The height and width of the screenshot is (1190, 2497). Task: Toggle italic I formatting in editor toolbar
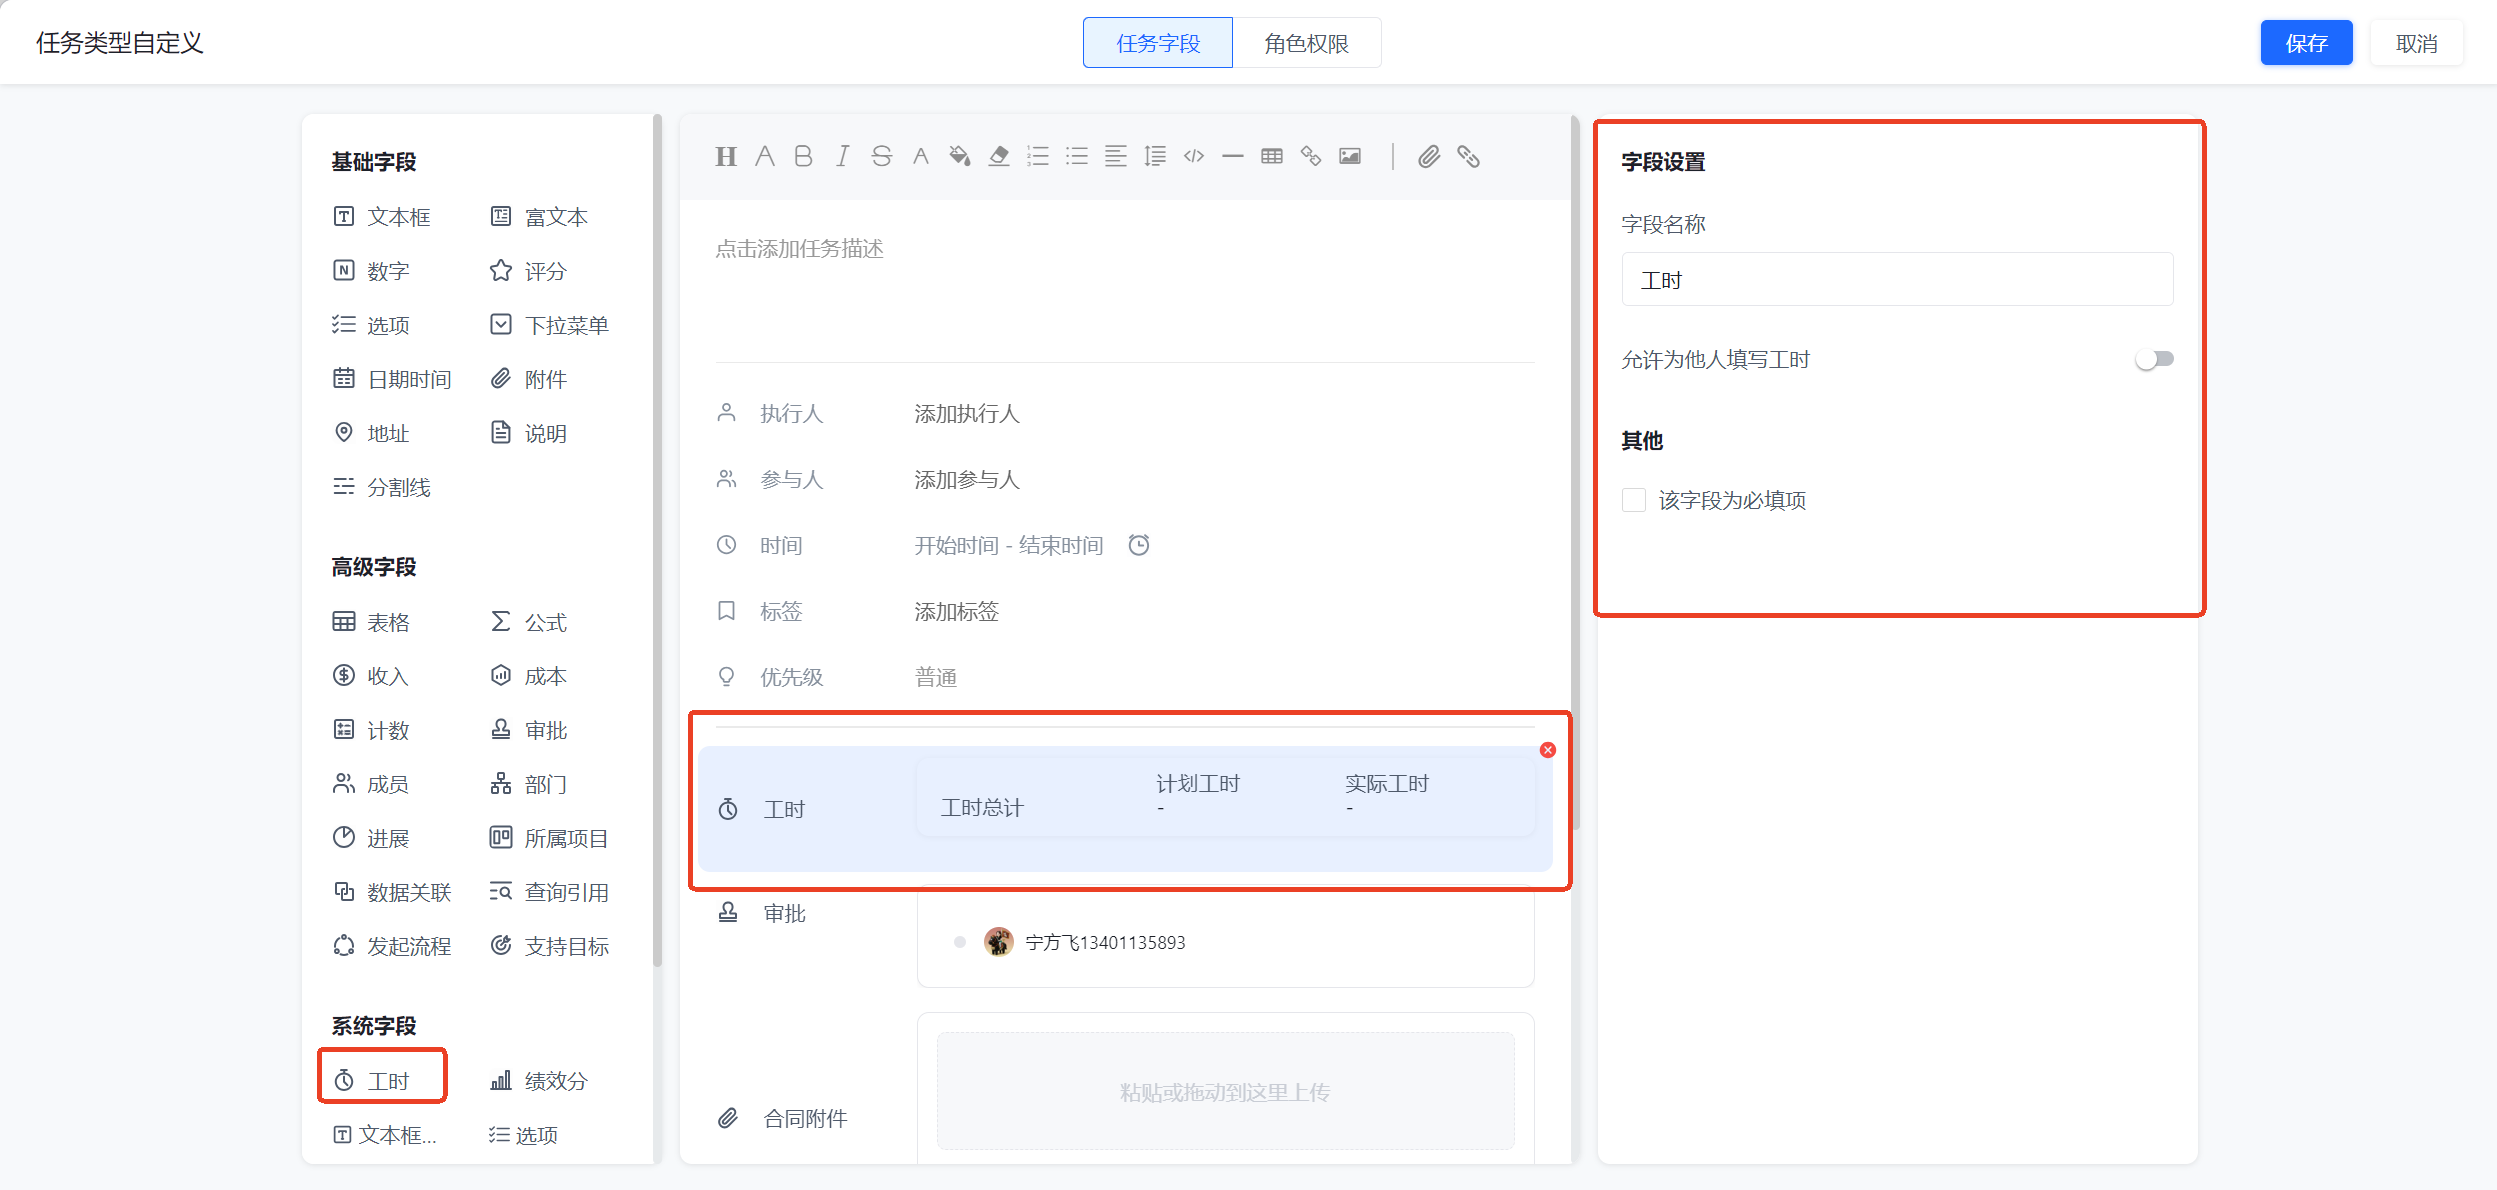(843, 156)
